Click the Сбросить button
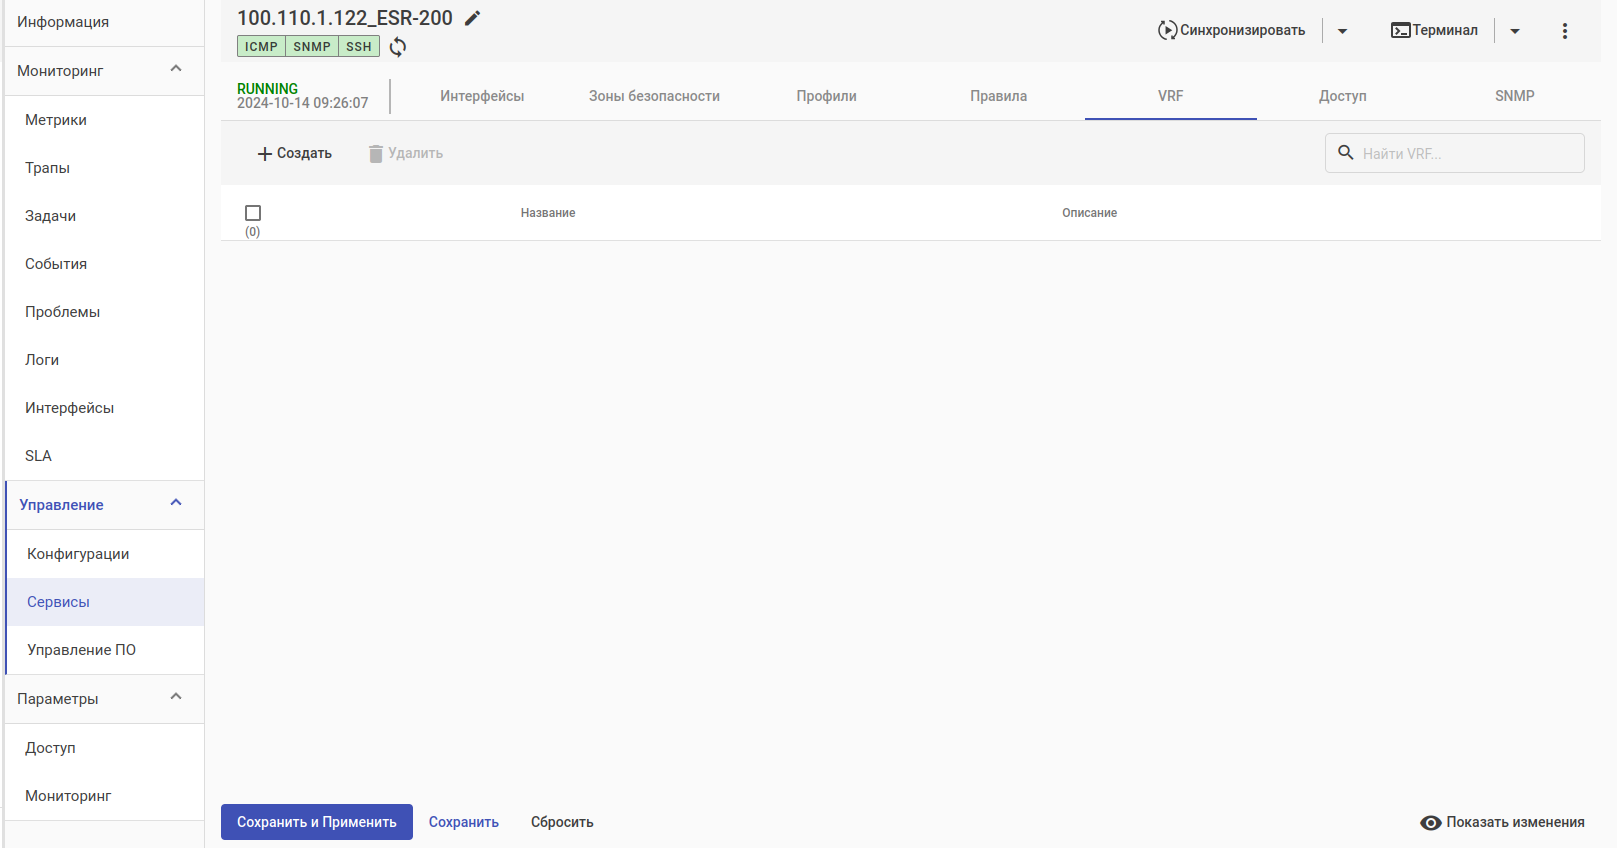The width and height of the screenshot is (1617, 848). (x=562, y=822)
